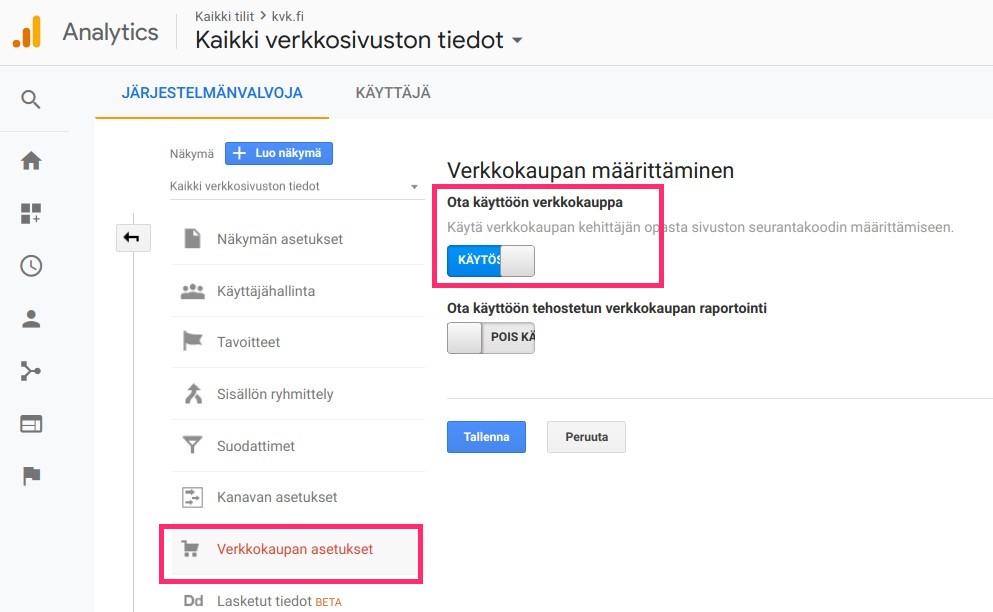Click the Tallenna button
The height and width of the screenshot is (612, 993).
pos(486,437)
